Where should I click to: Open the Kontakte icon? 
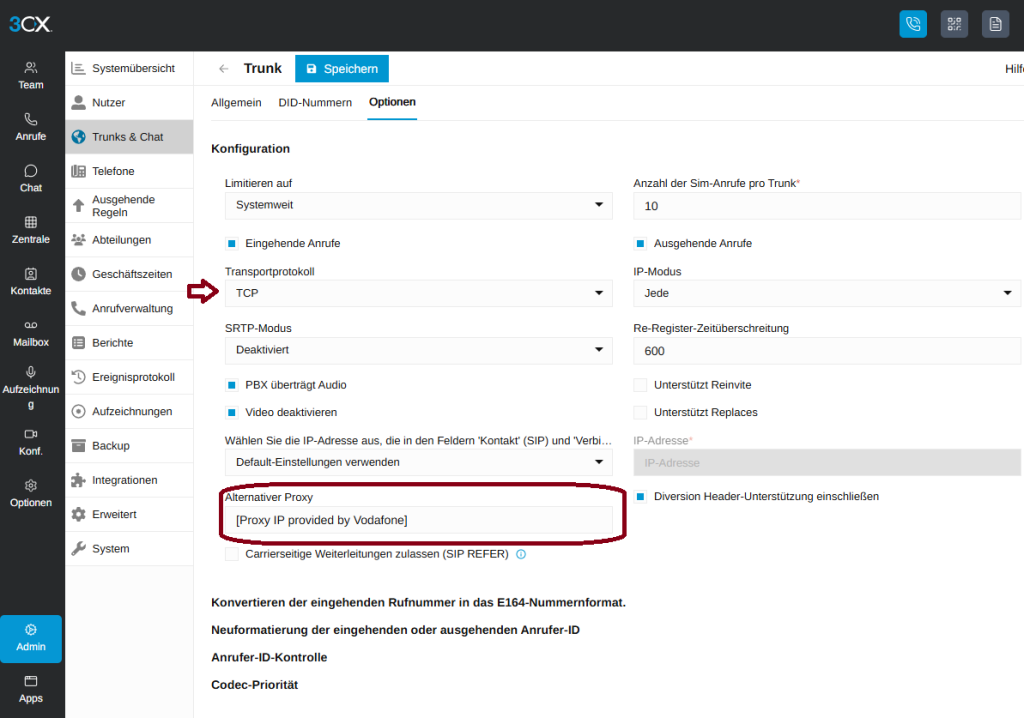pos(31,274)
